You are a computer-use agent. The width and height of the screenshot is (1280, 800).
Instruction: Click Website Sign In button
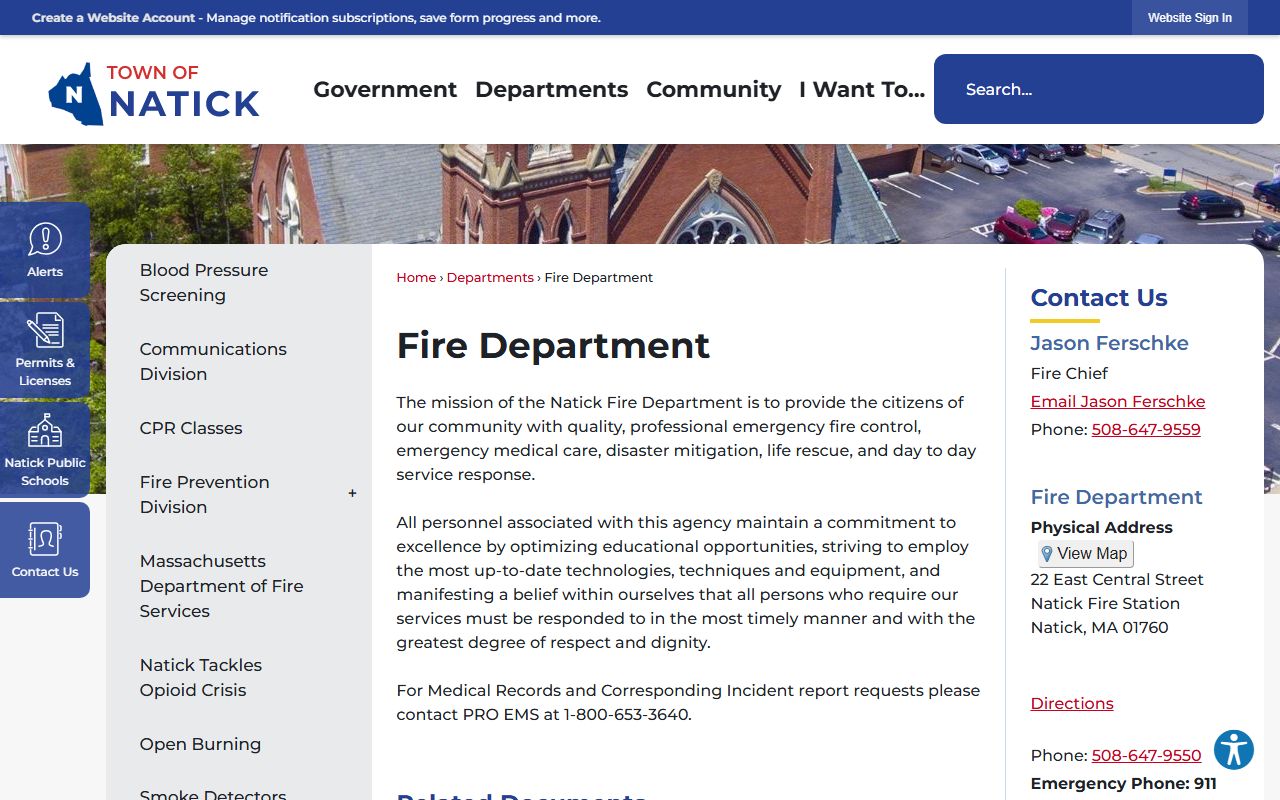pyautogui.click(x=1190, y=18)
